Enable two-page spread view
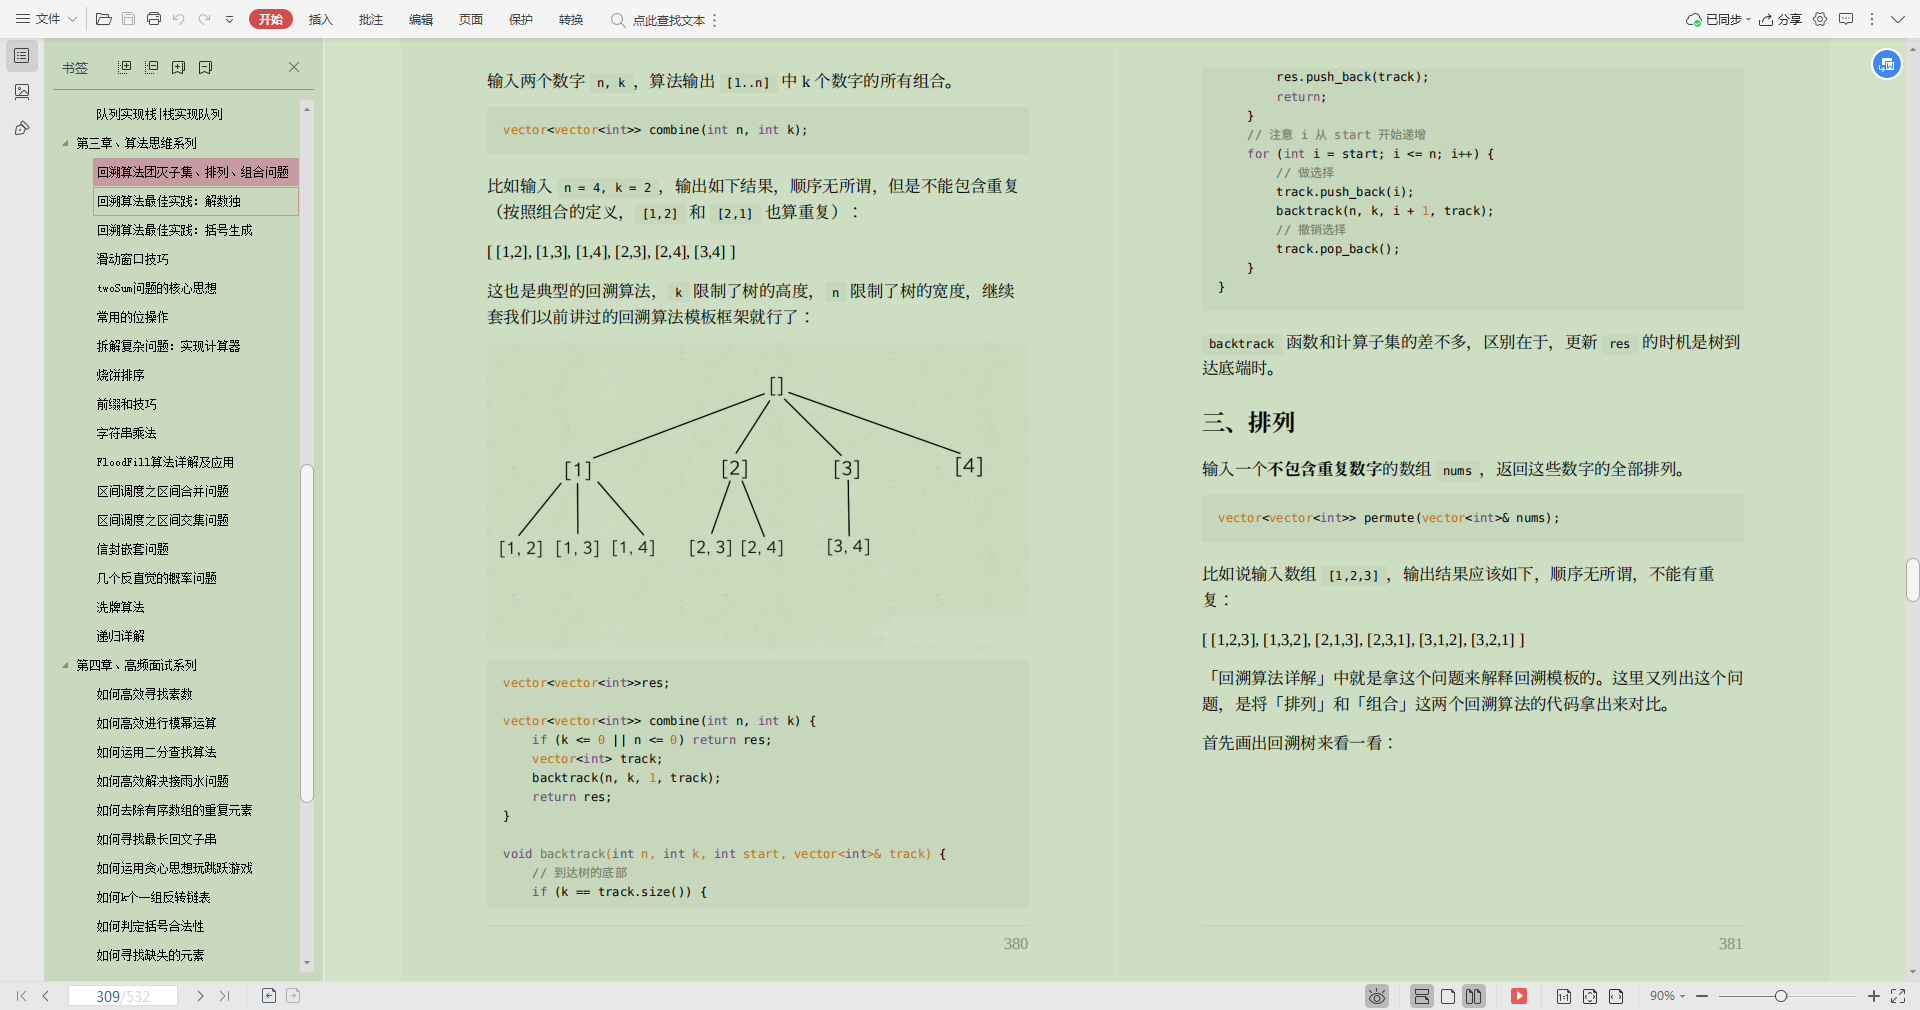Viewport: 1920px width, 1010px height. (1473, 996)
